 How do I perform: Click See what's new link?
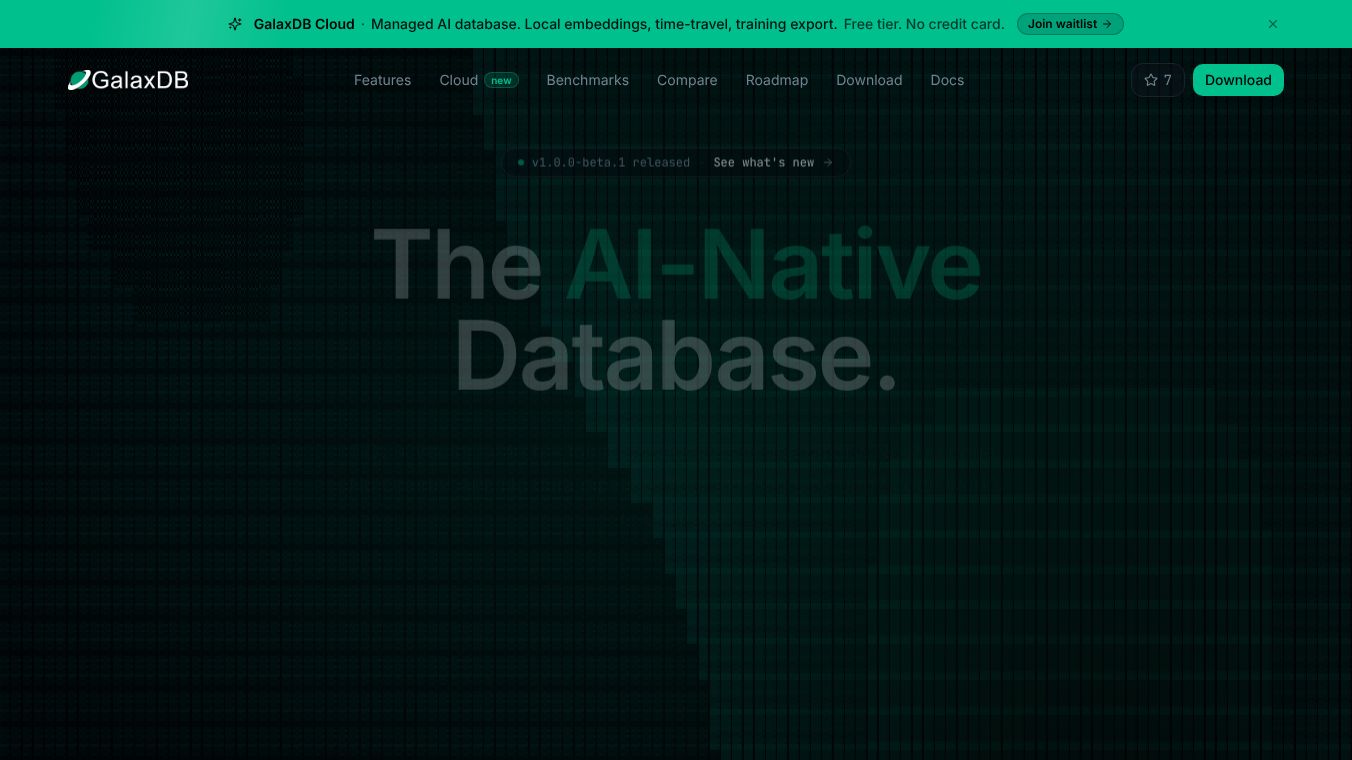pyautogui.click(x=773, y=162)
